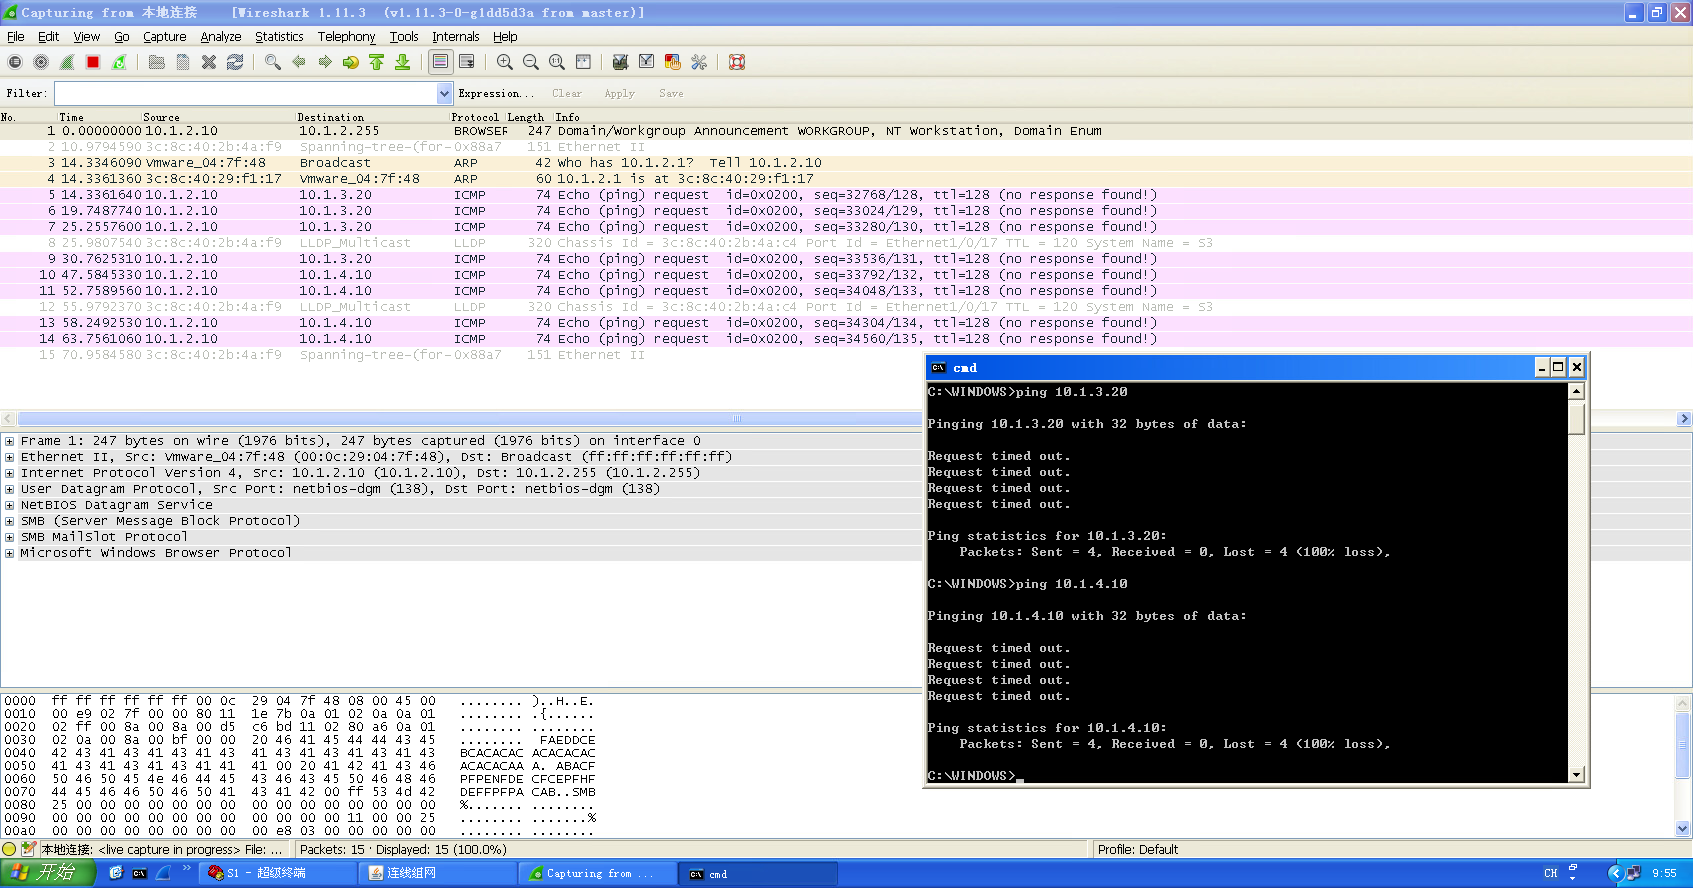Edit display filters icon
The image size is (1693, 888).
coord(647,62)
